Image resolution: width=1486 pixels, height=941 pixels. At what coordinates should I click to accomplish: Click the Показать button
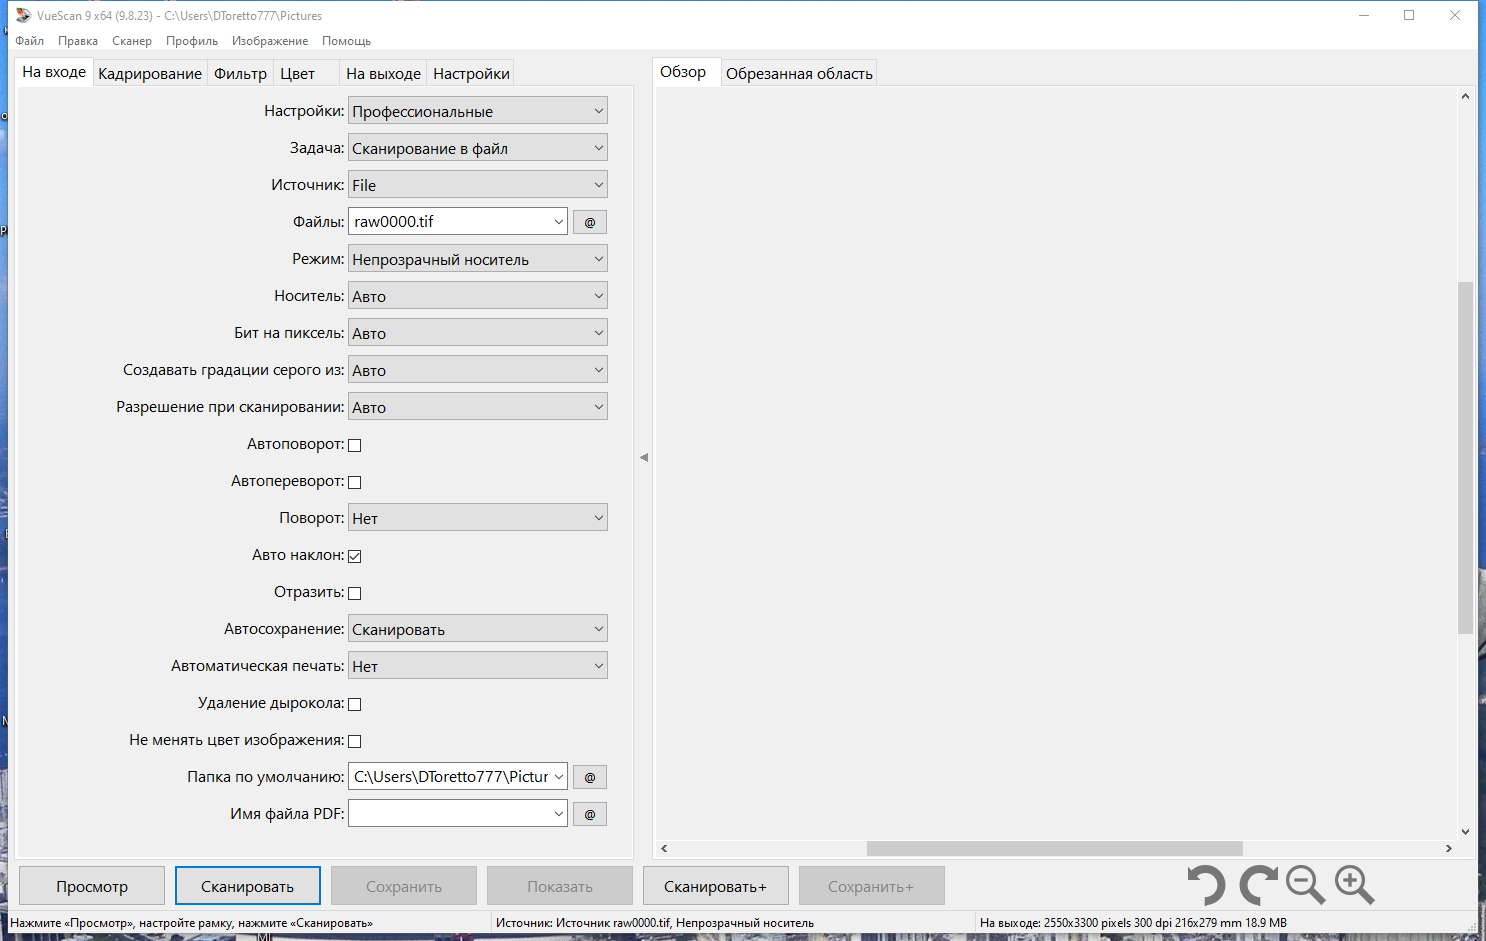coord(560,886)
